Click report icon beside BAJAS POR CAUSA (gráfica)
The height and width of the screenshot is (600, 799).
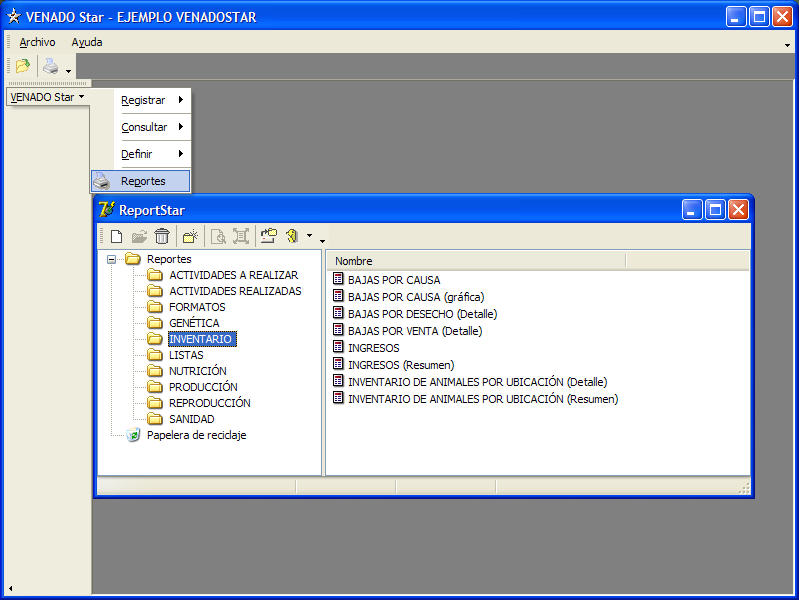tap(338, 295)
